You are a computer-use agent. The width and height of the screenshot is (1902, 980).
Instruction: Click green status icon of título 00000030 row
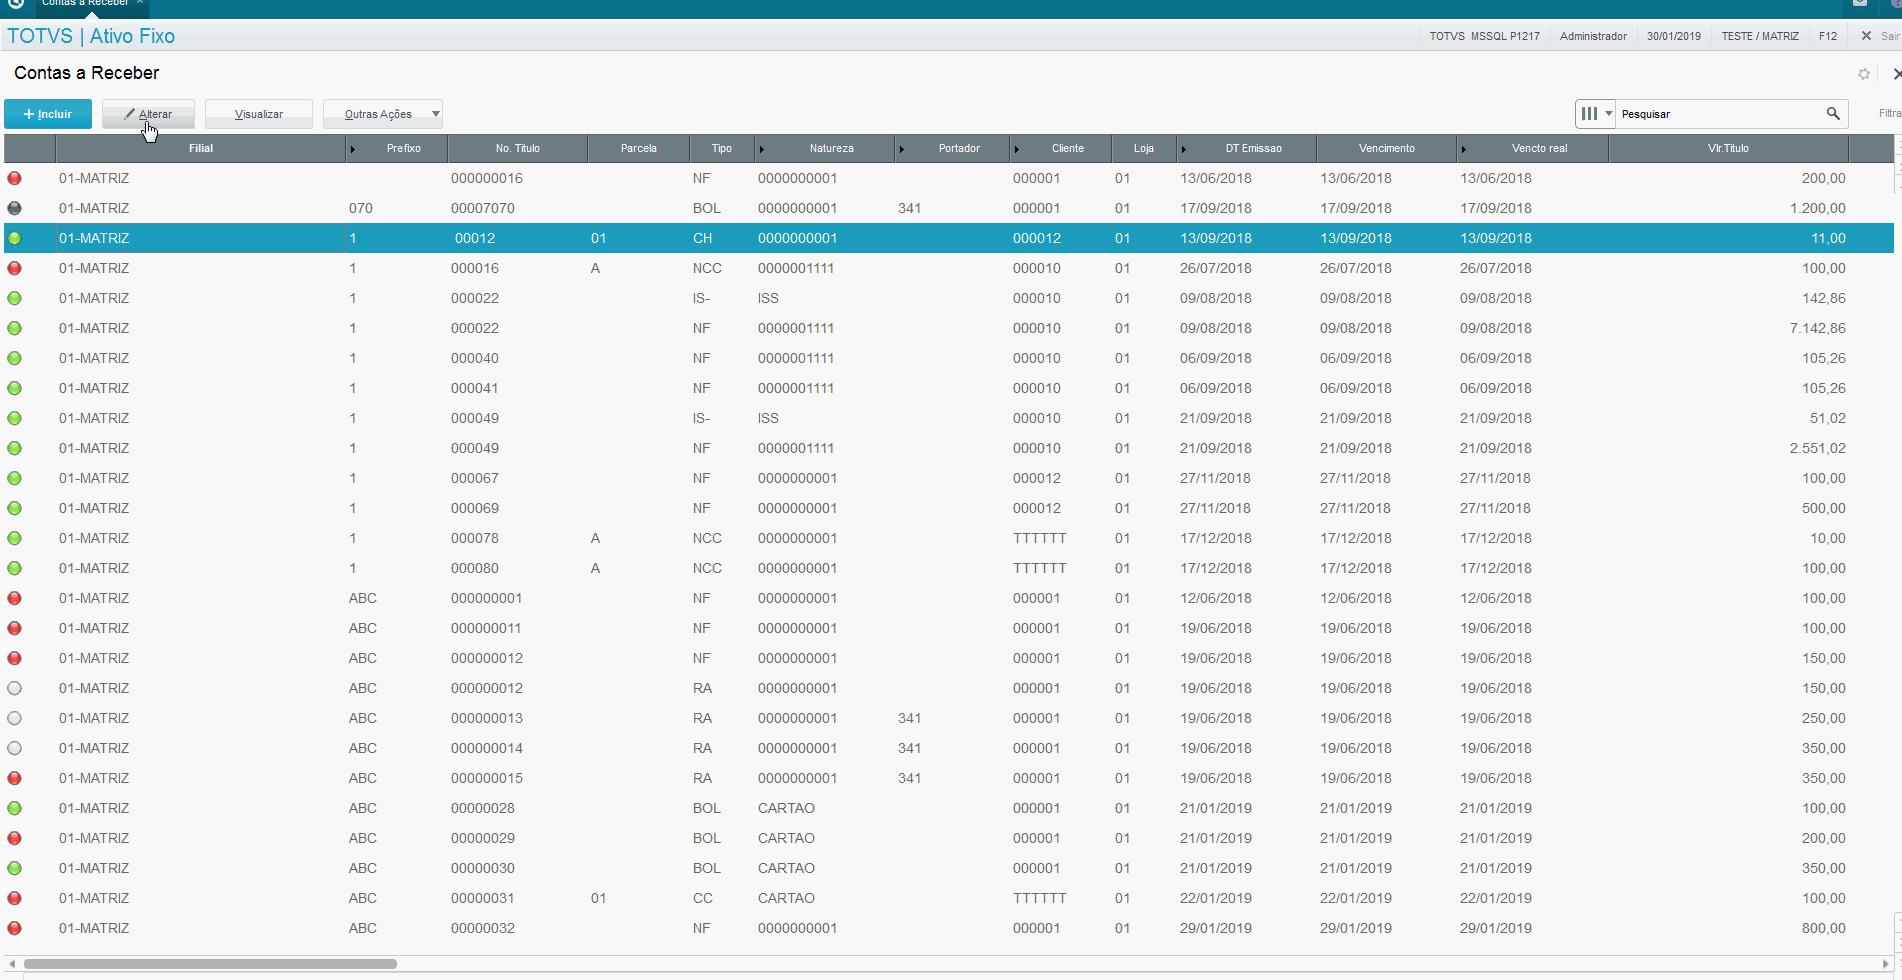click(15, 868)
